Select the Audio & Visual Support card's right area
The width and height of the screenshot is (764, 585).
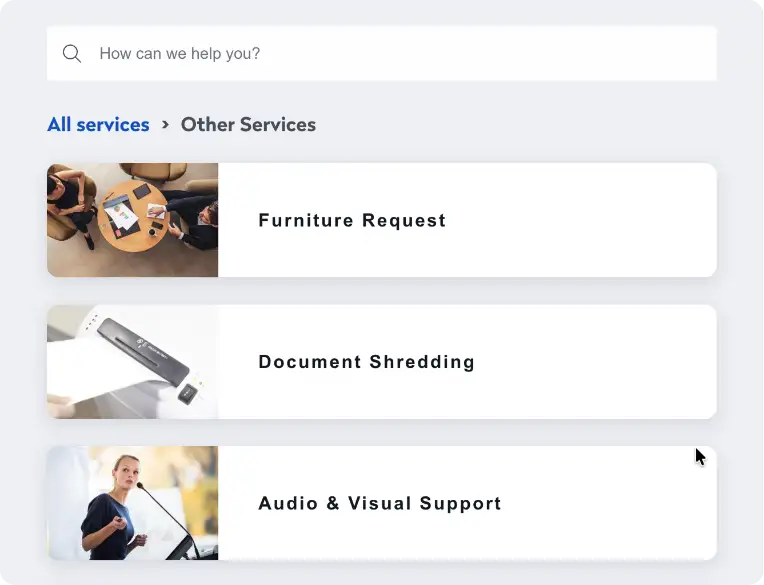click(610, 504)
